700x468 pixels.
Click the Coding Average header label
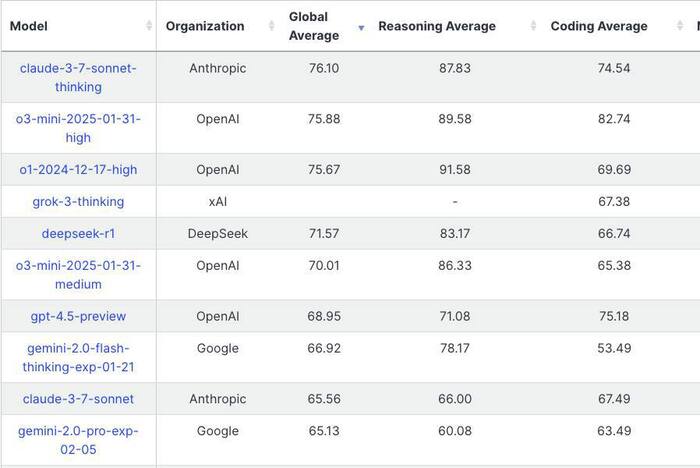pos(599,27)
